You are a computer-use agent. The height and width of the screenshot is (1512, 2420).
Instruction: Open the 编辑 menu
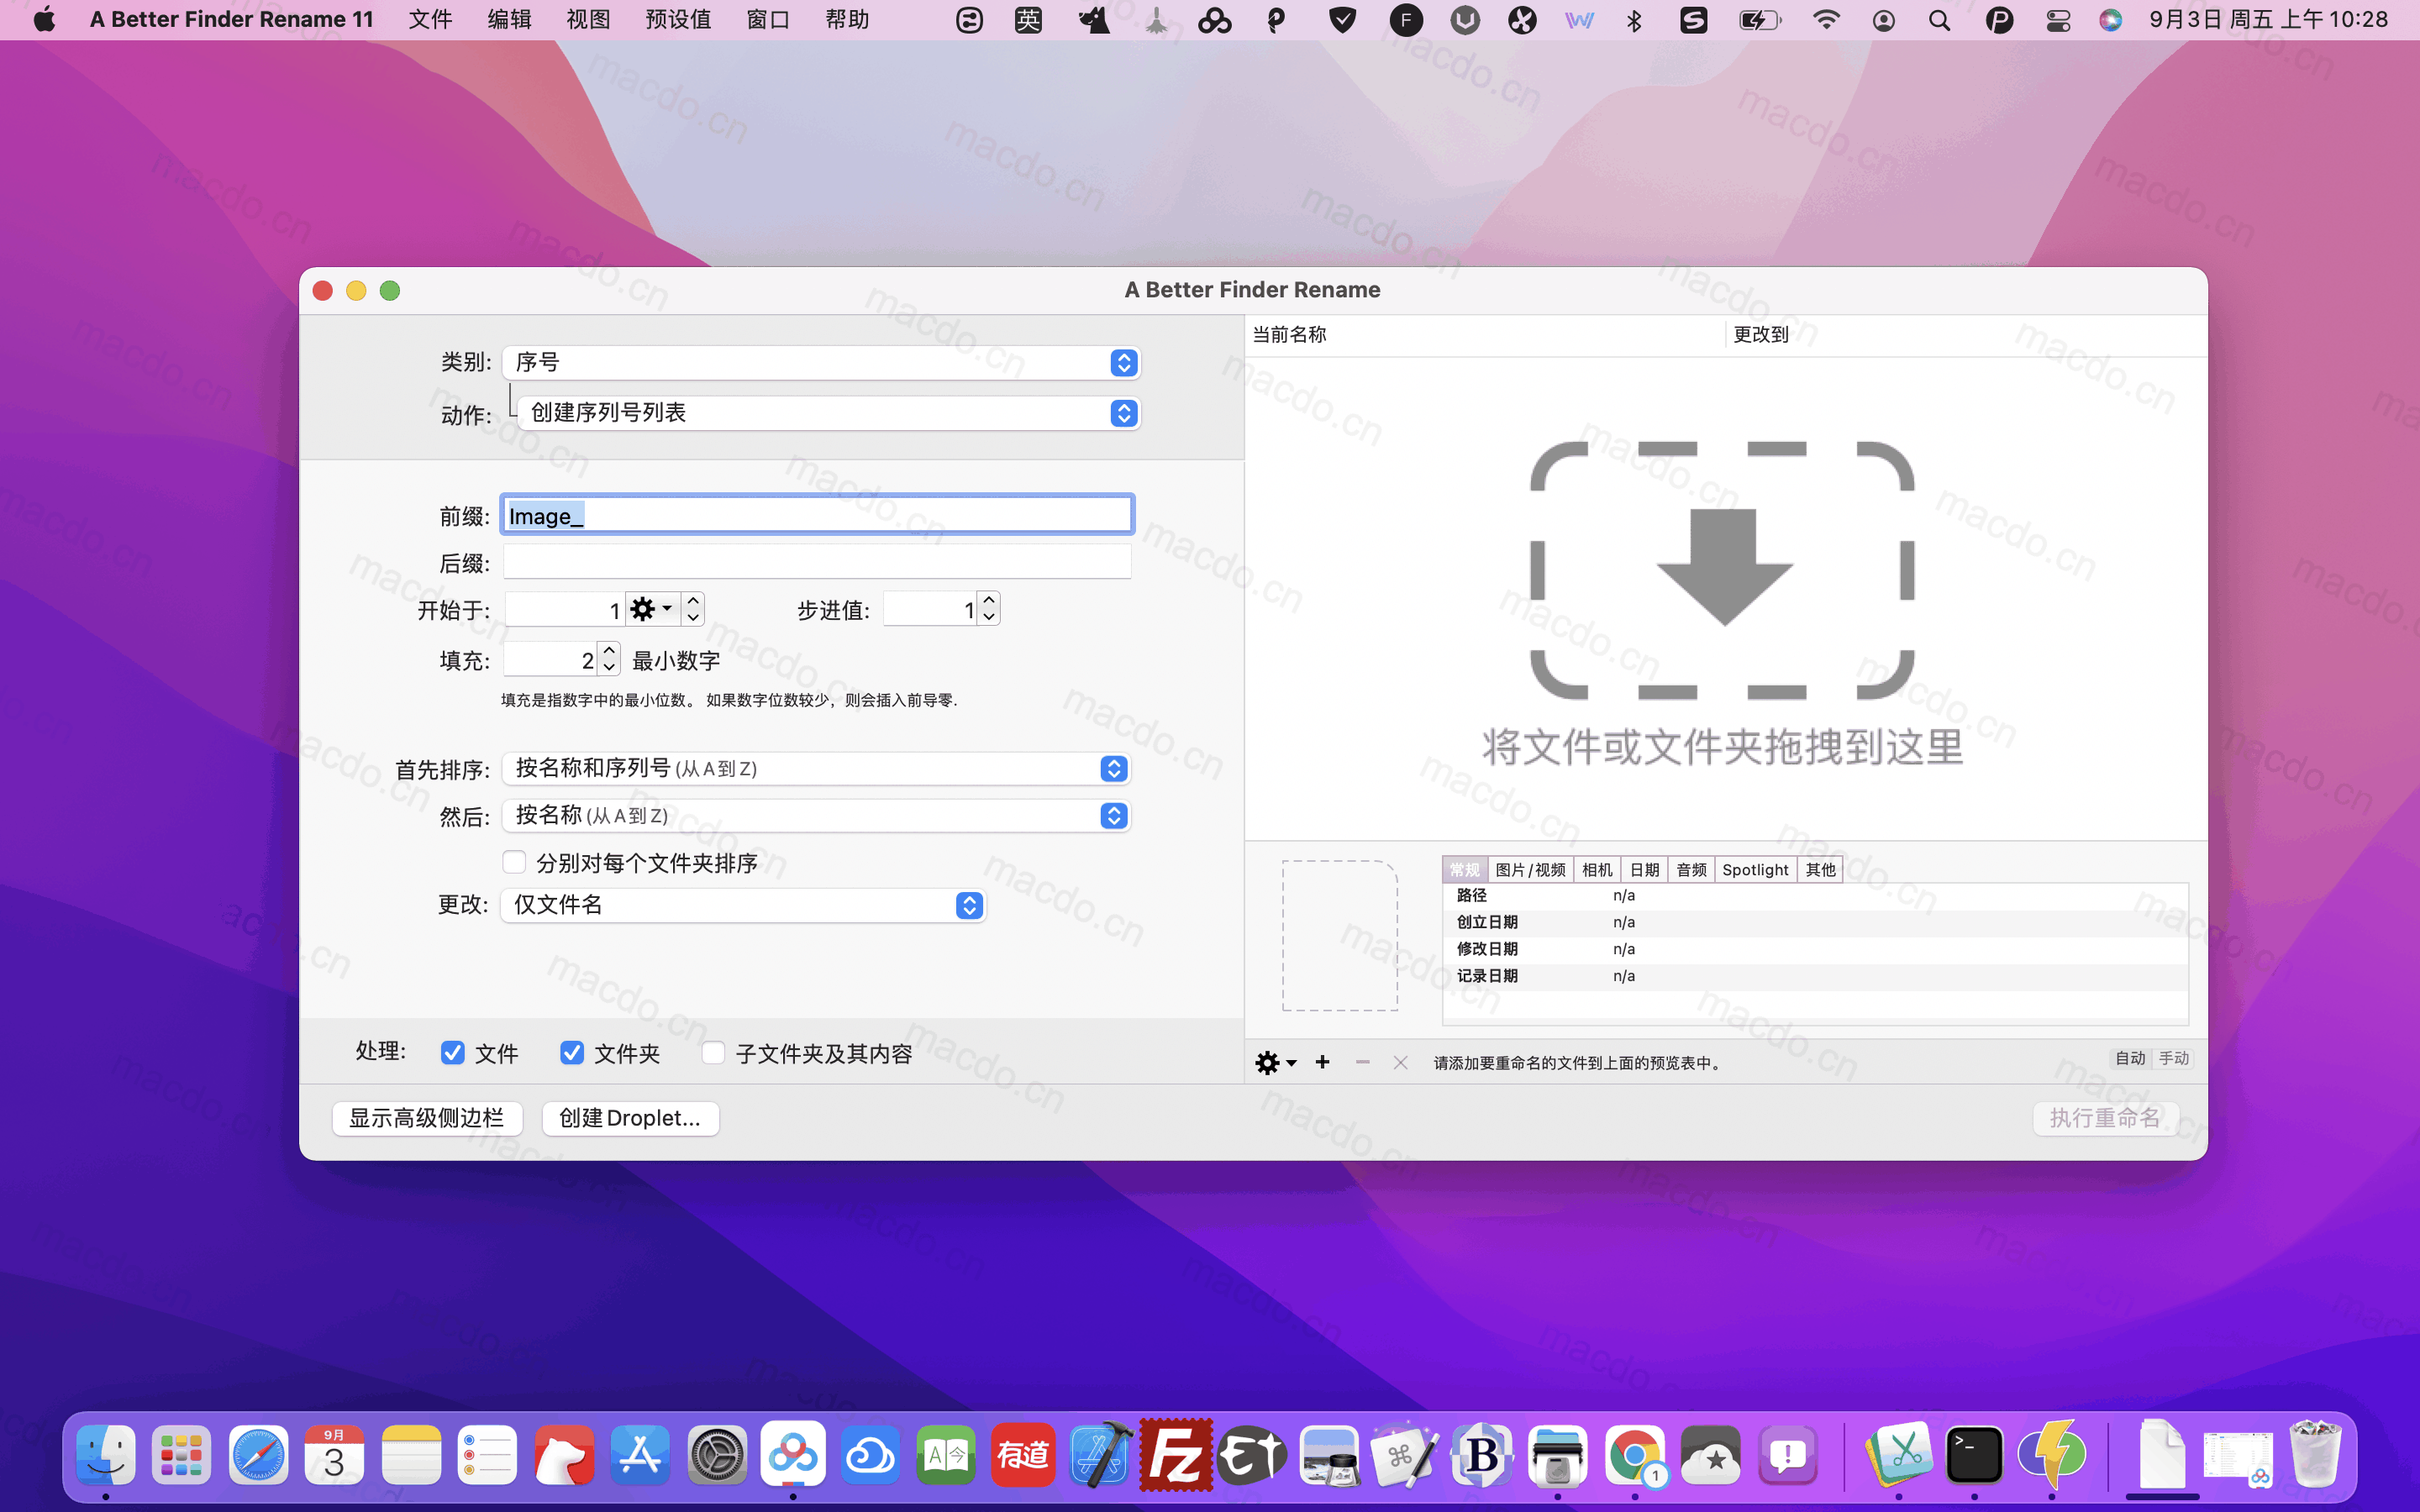[509, 20]
